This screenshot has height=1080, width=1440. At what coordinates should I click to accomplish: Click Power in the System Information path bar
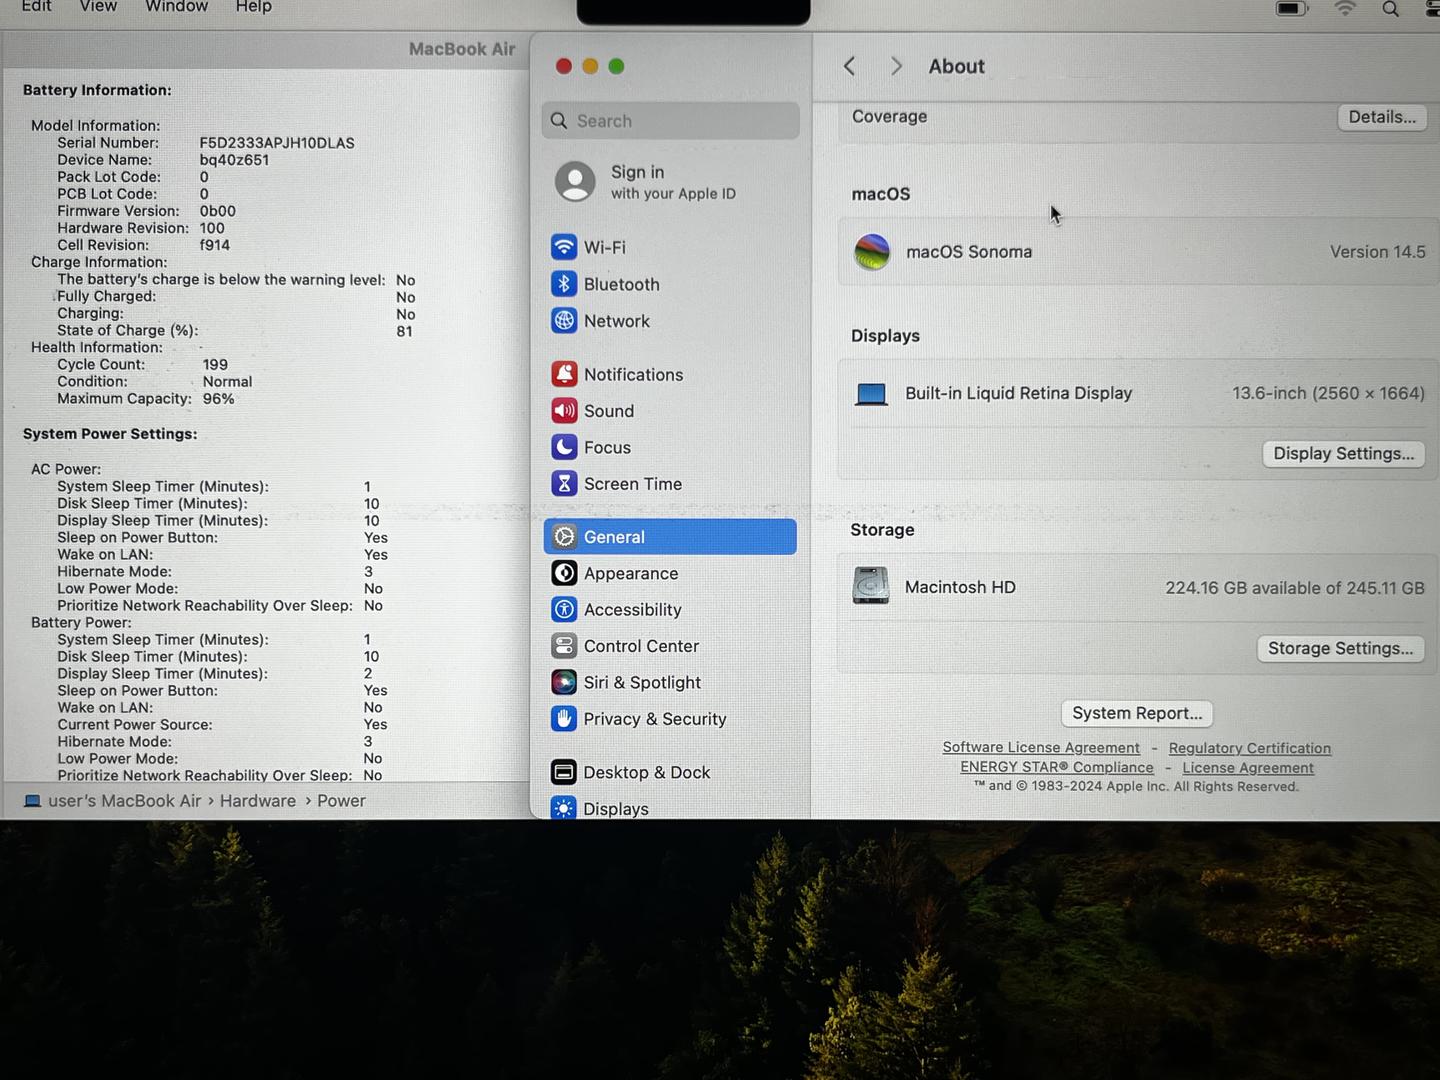point(341,801)
